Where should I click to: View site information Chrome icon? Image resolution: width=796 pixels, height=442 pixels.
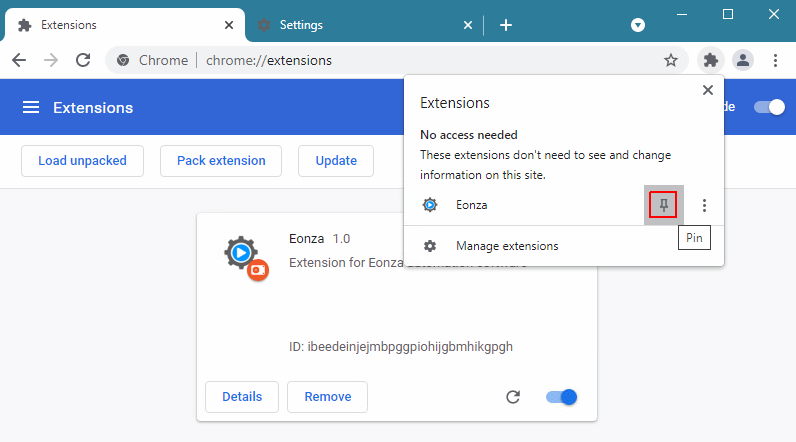coord(123,60)
